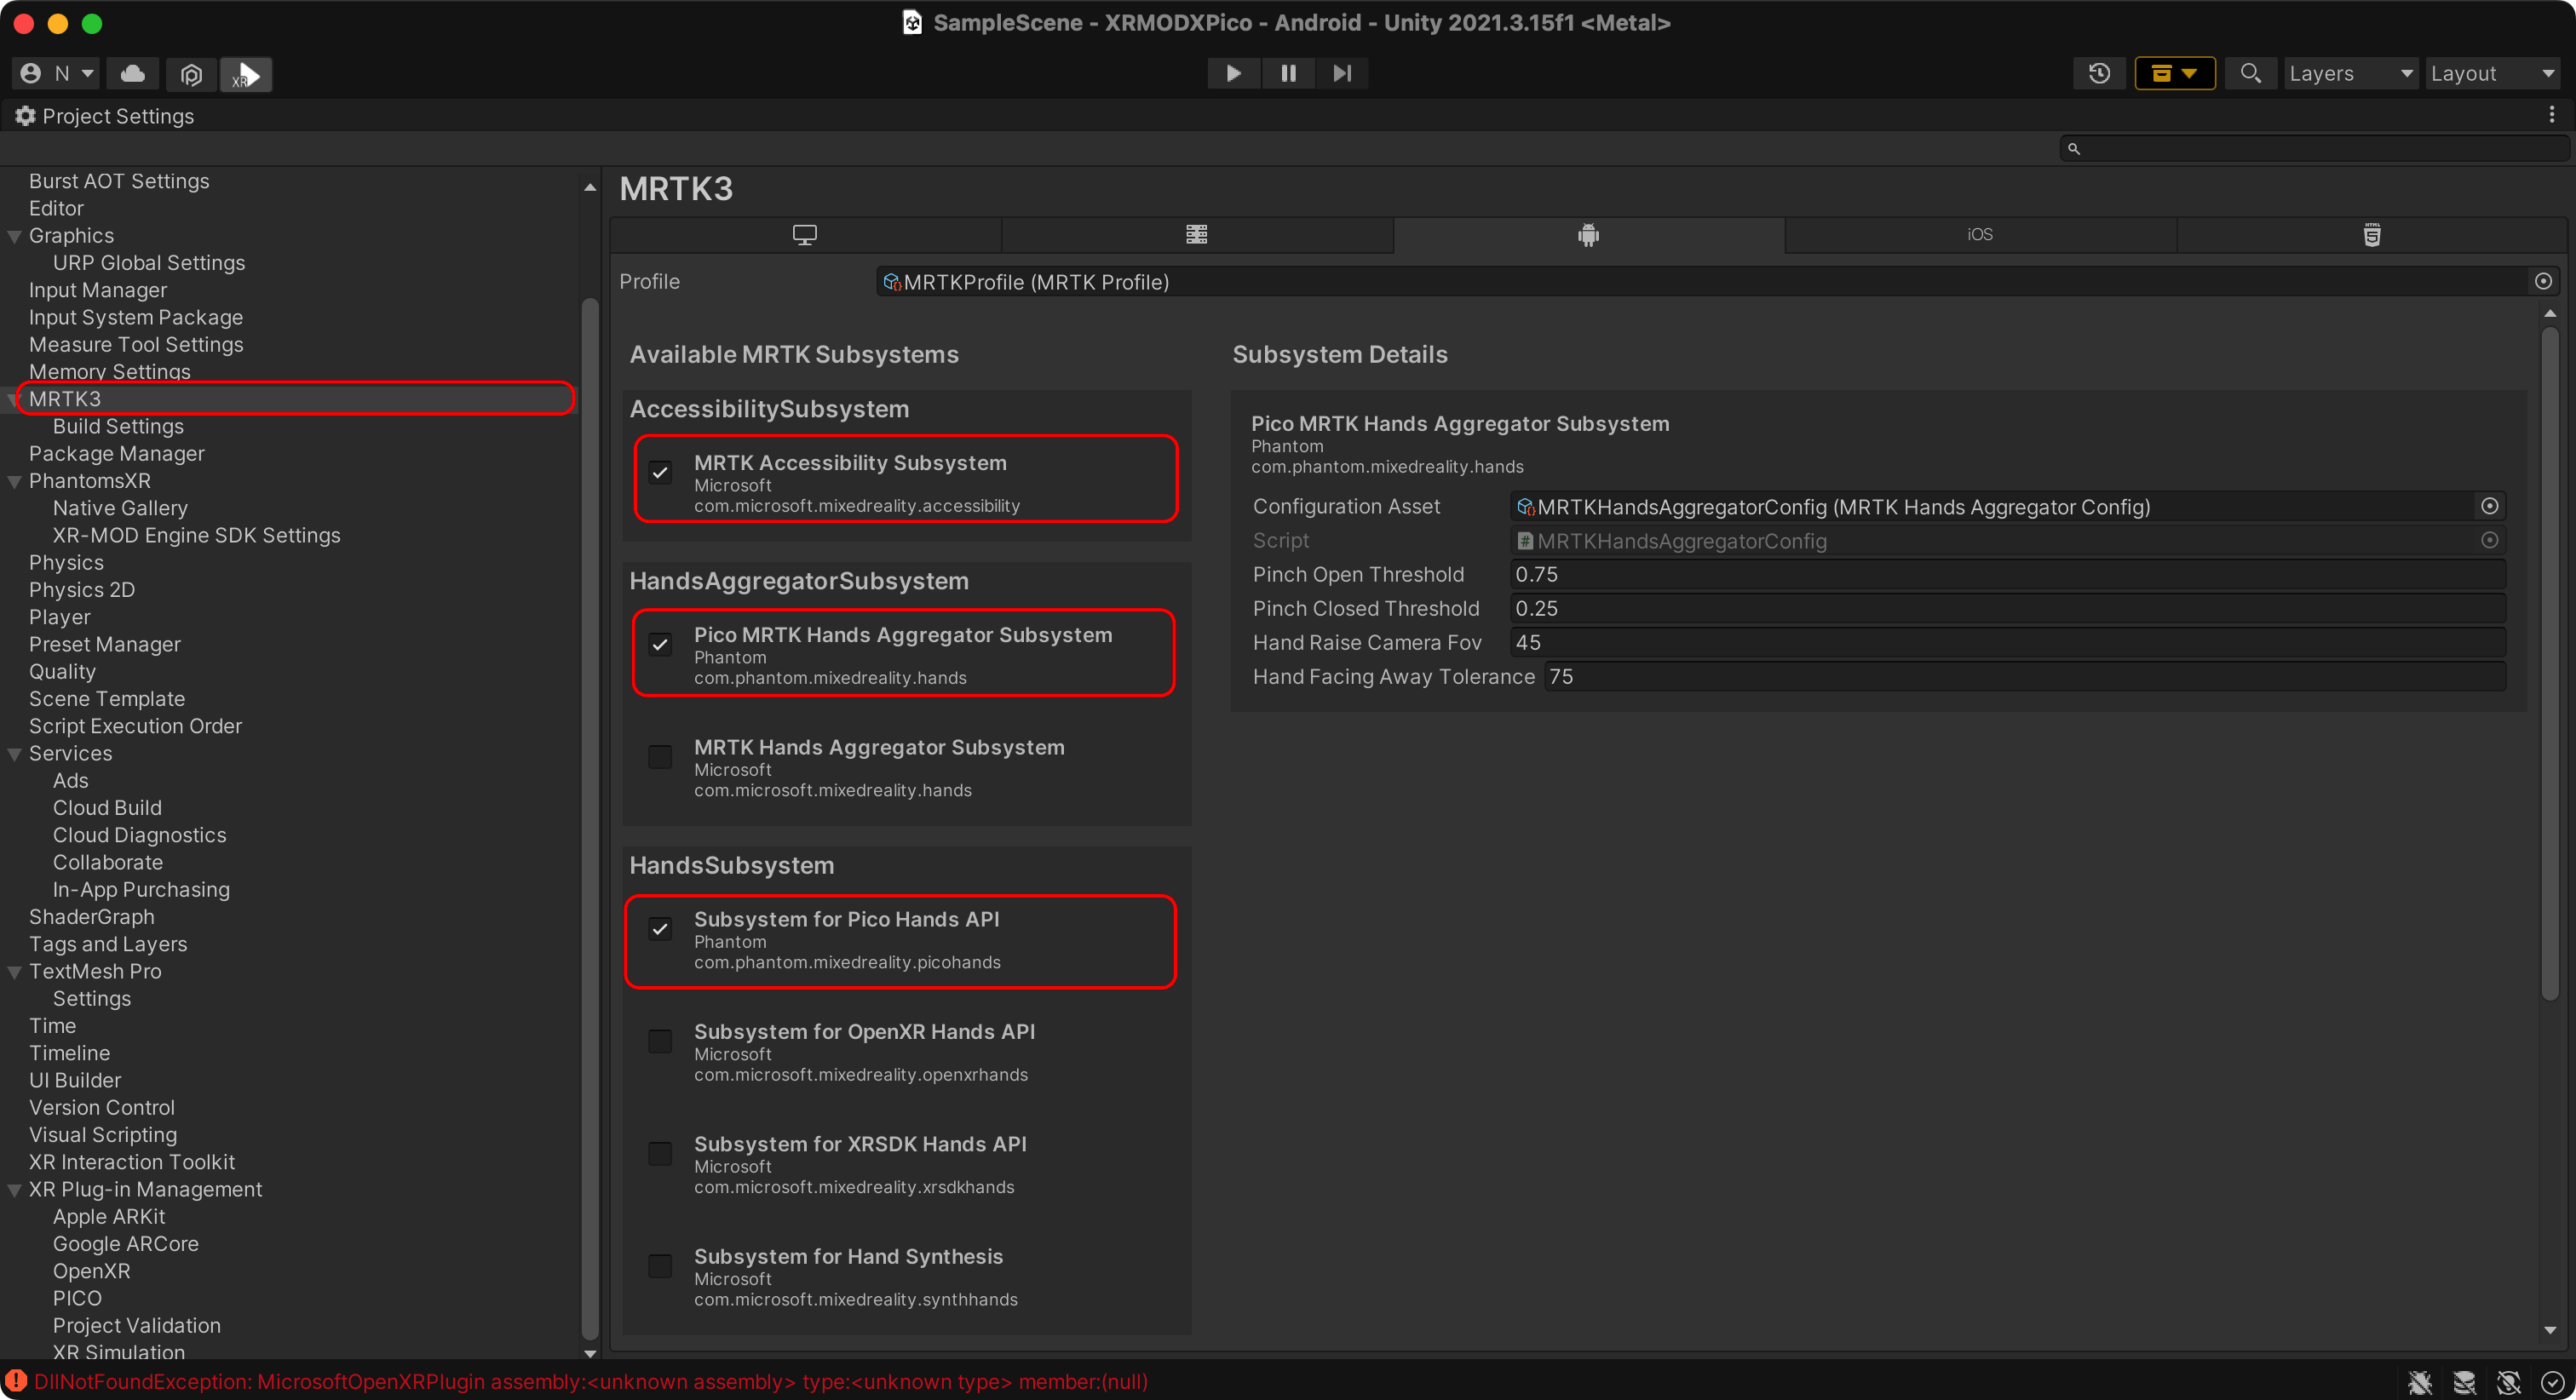Viewport: 2576px width, 1400px height.
Task: Open the undo history icon
Action: coord(2099,73)
